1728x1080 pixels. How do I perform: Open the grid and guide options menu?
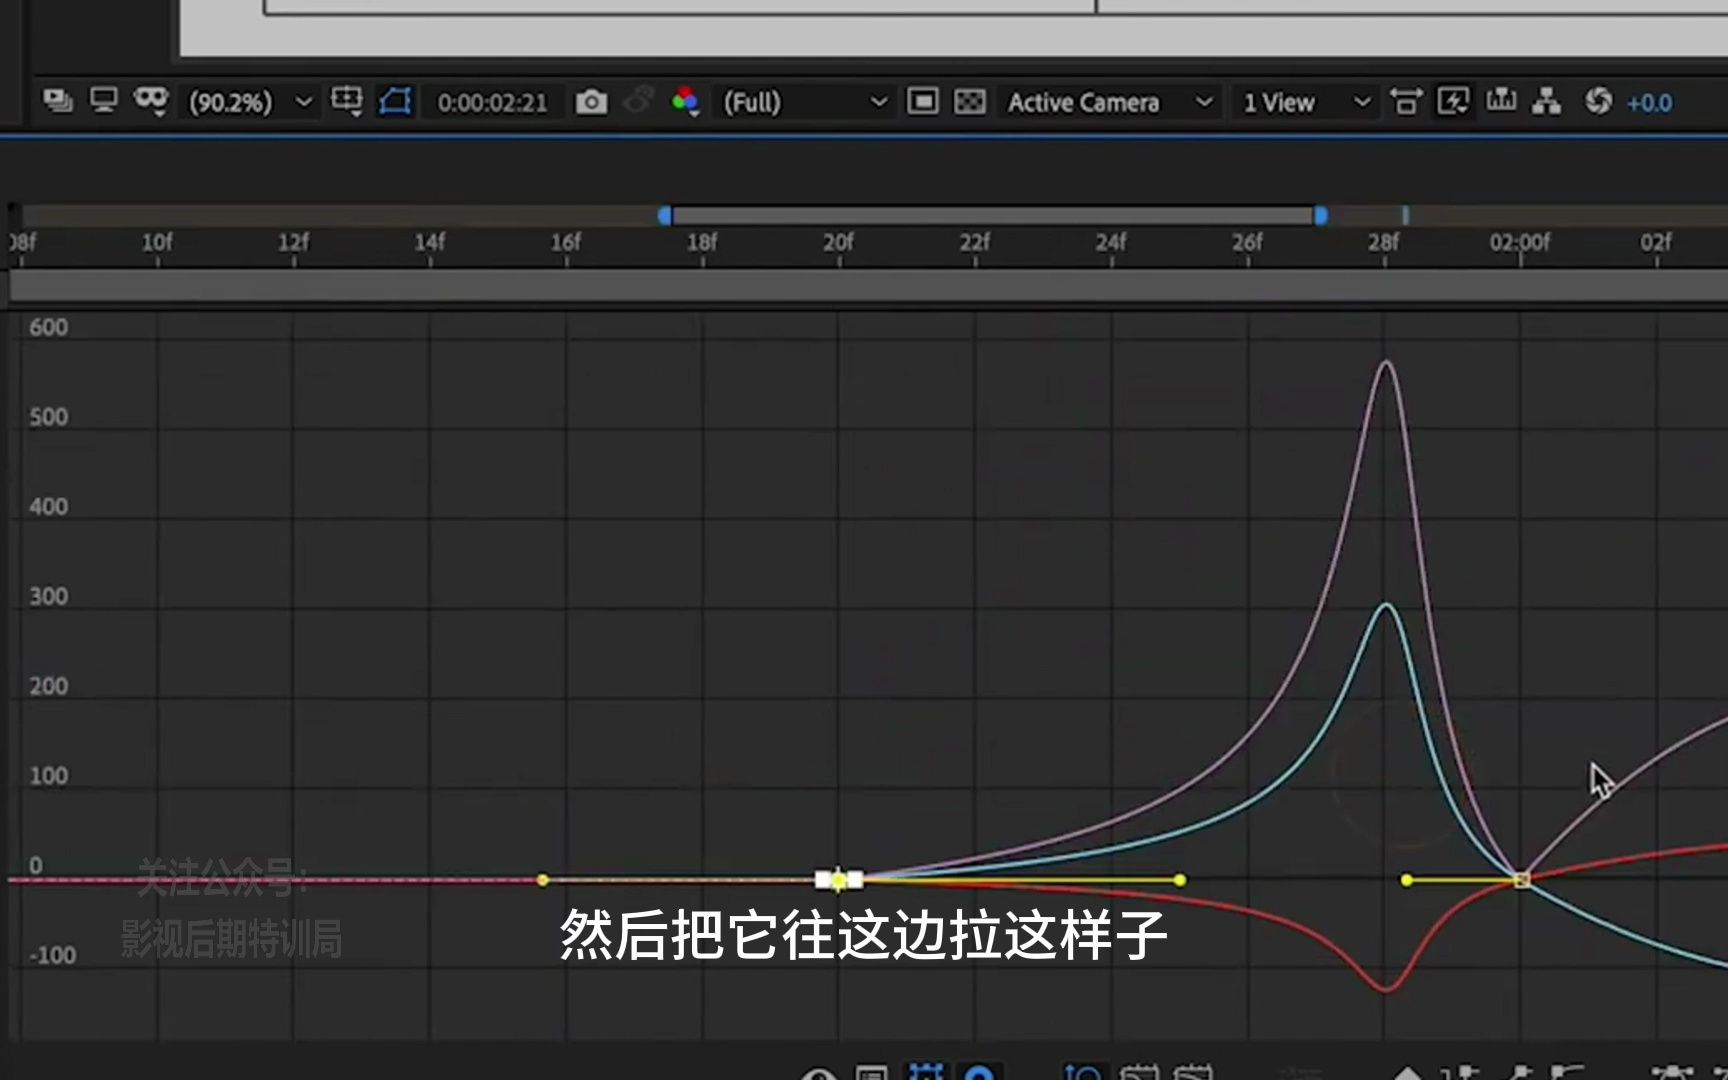pyautogui.click(x=348, y=101)
